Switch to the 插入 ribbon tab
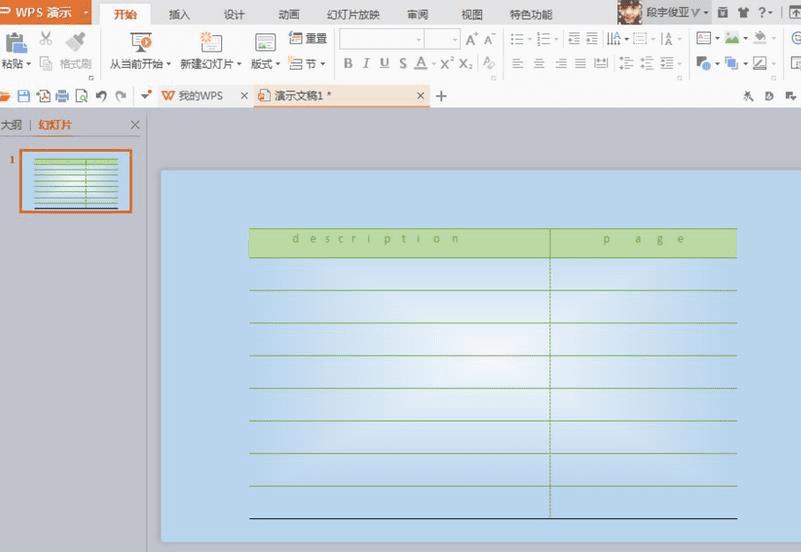Viewport: 801px width, 552px height. (x=179, y=15)
